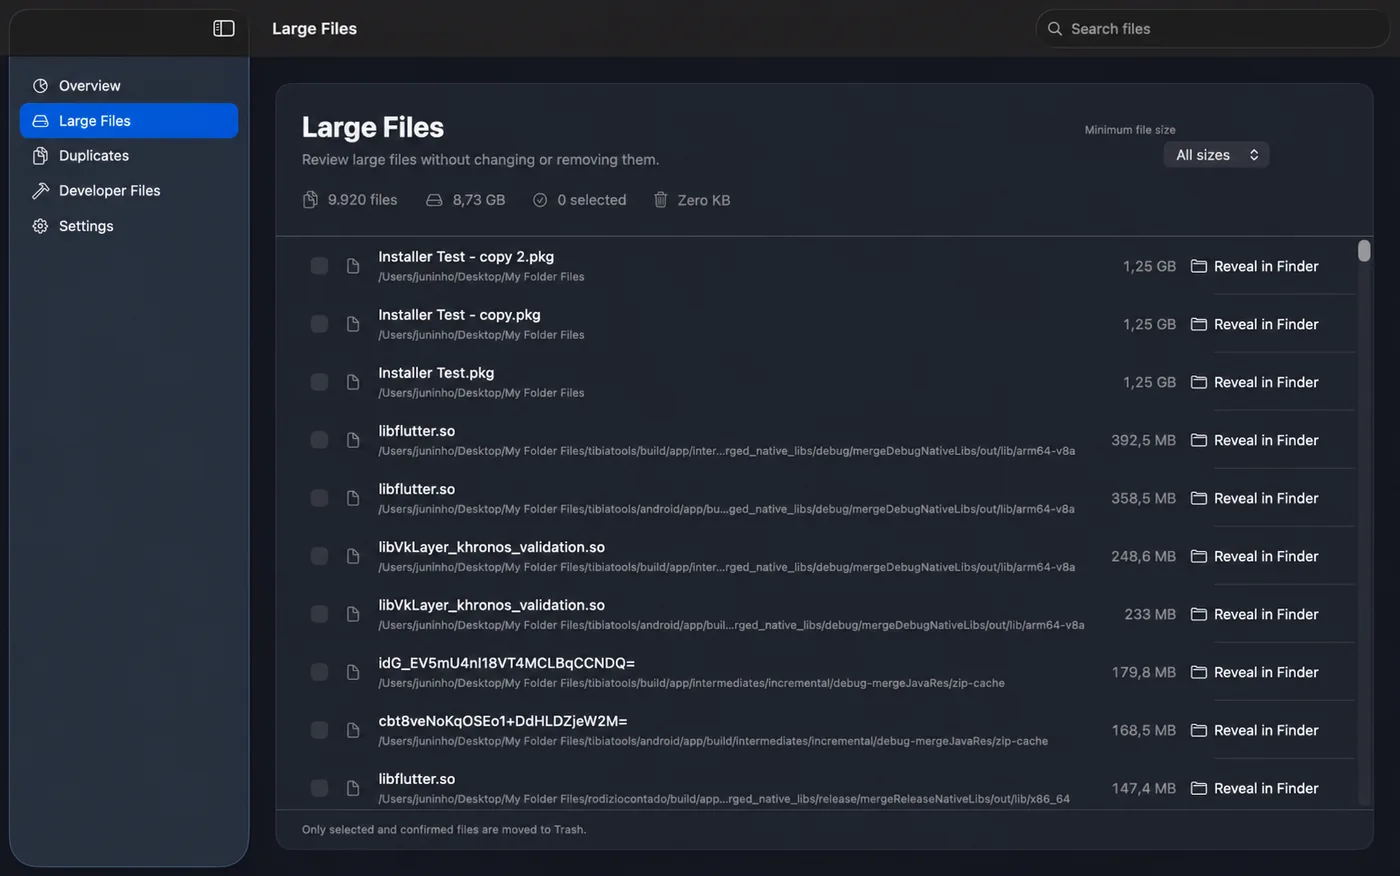Click the selected checkmark circle icon
The height and width of the screenshot is (876, 1400).
pyautogui.click(x=540, y=200)
